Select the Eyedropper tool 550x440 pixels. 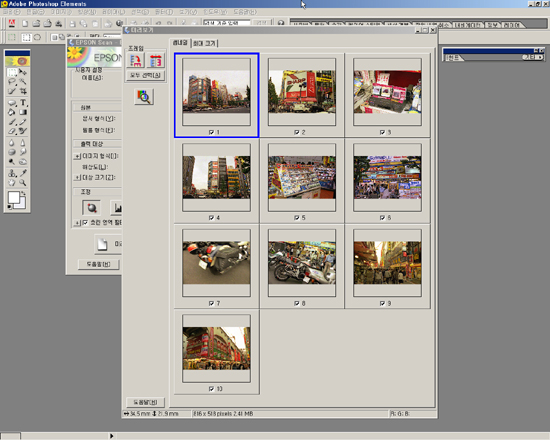23,173
